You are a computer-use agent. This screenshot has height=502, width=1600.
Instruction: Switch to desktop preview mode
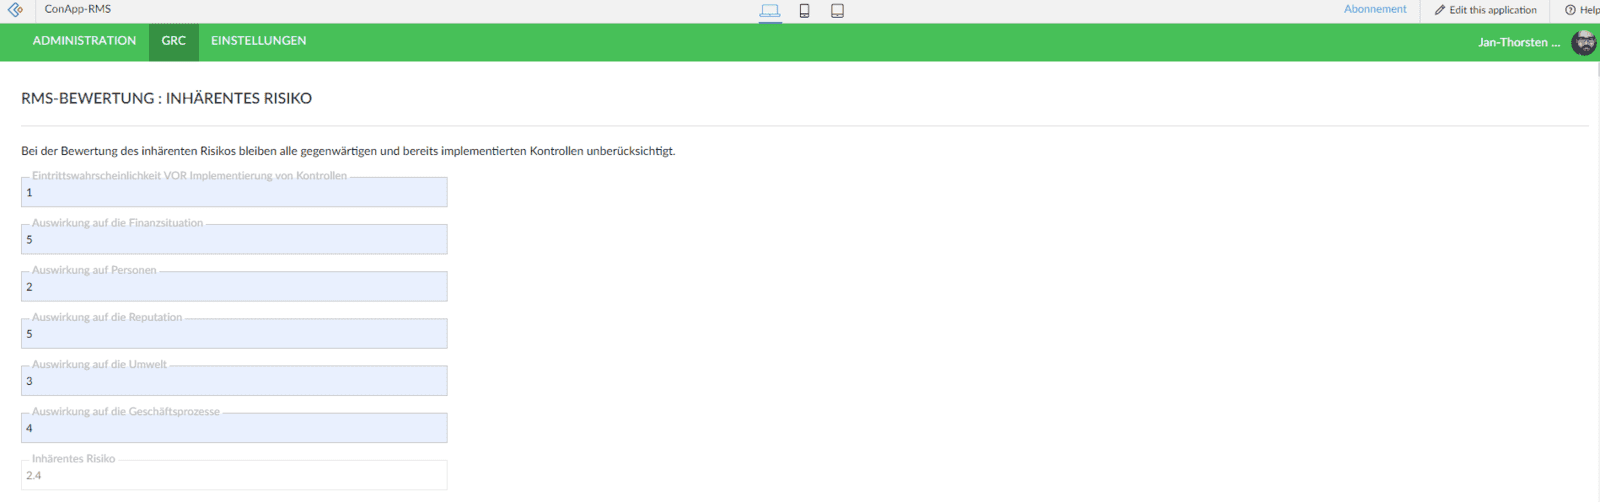[769, 11]
